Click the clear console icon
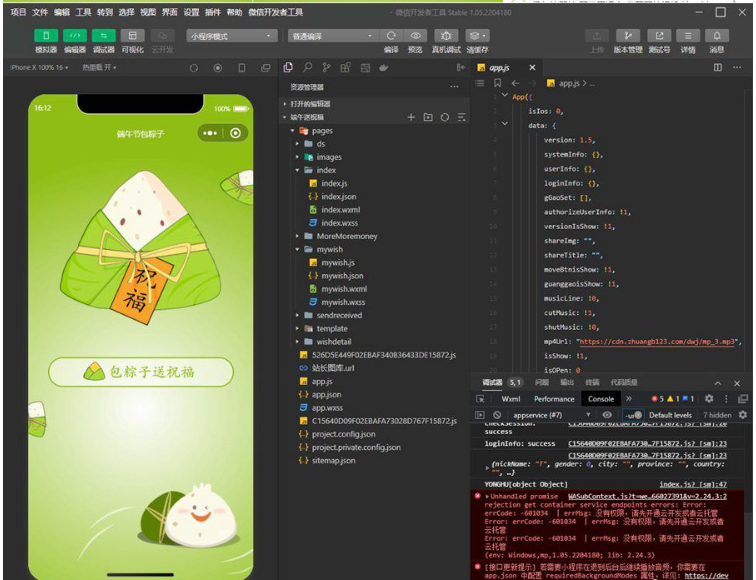 tap(496, 415)
